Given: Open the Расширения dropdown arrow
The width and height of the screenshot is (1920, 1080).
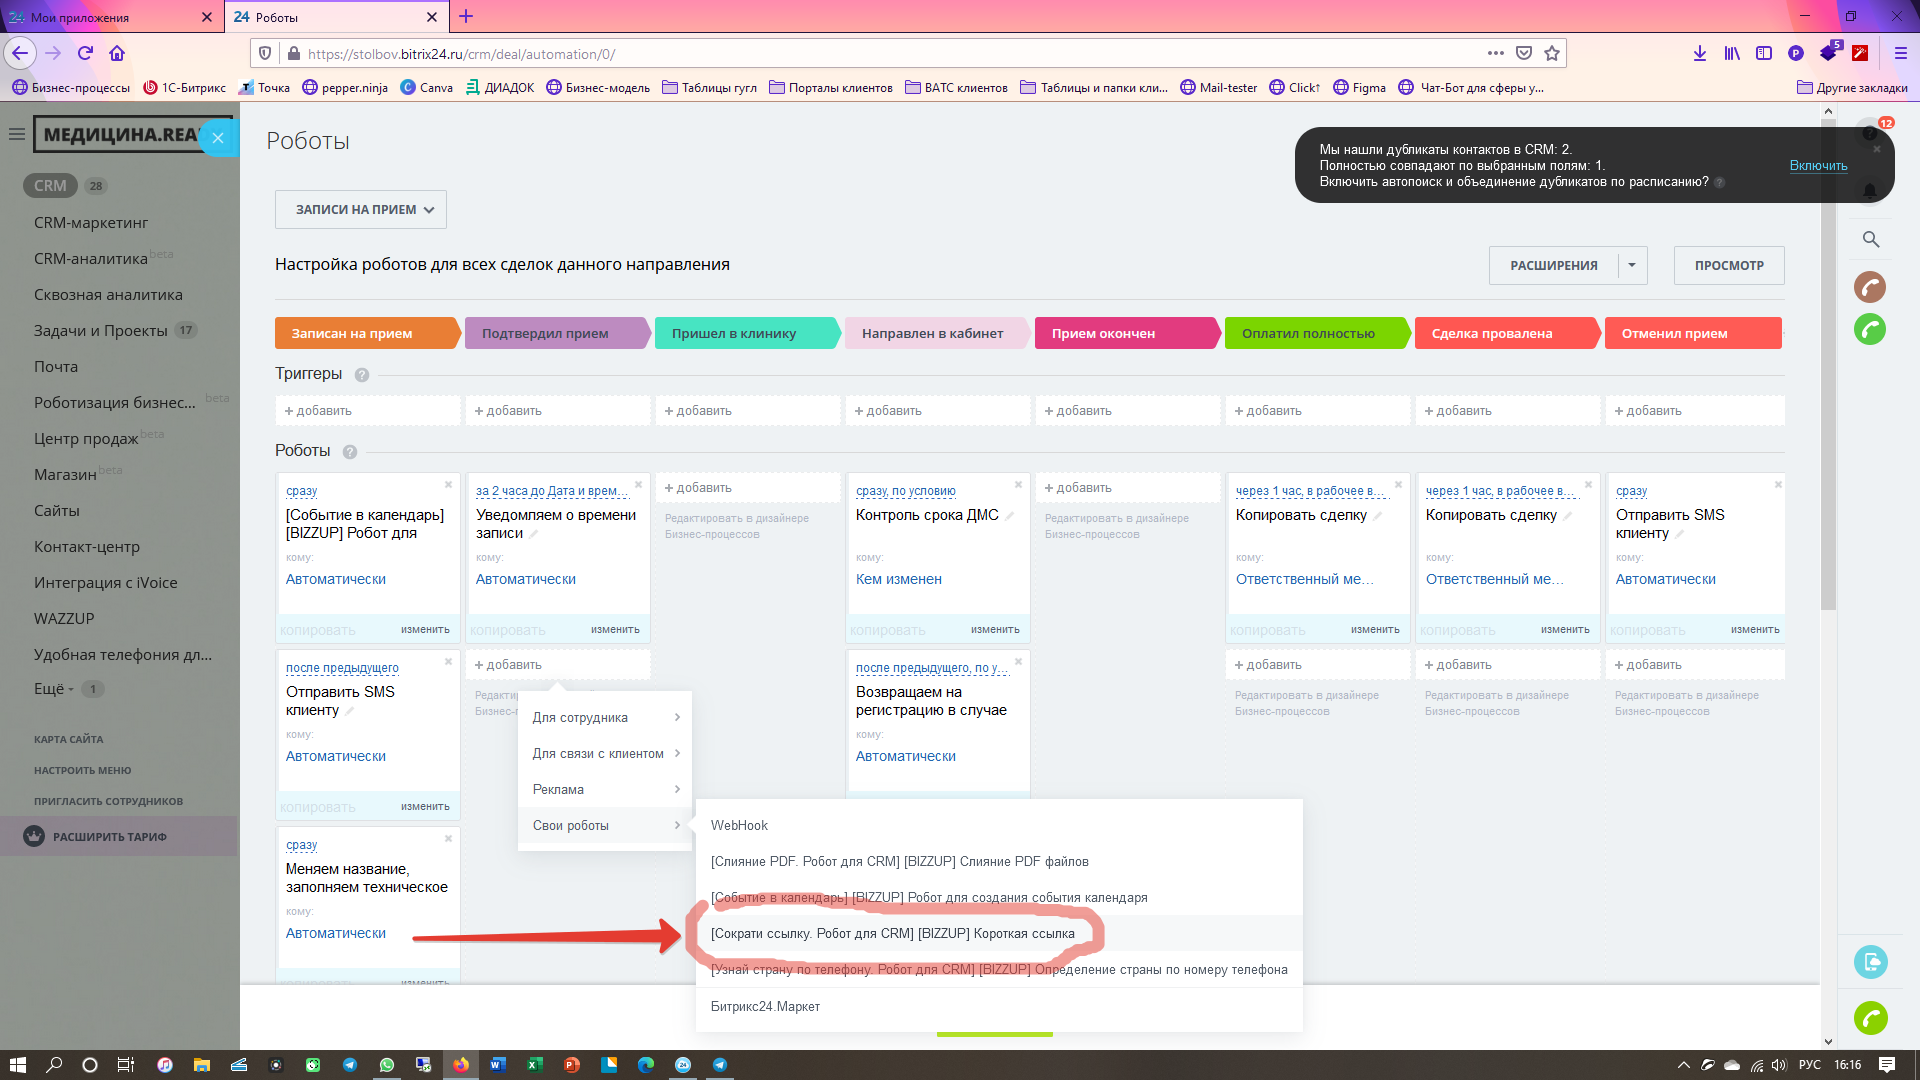Looking at the screenshot, I should tap(1631, 266).
